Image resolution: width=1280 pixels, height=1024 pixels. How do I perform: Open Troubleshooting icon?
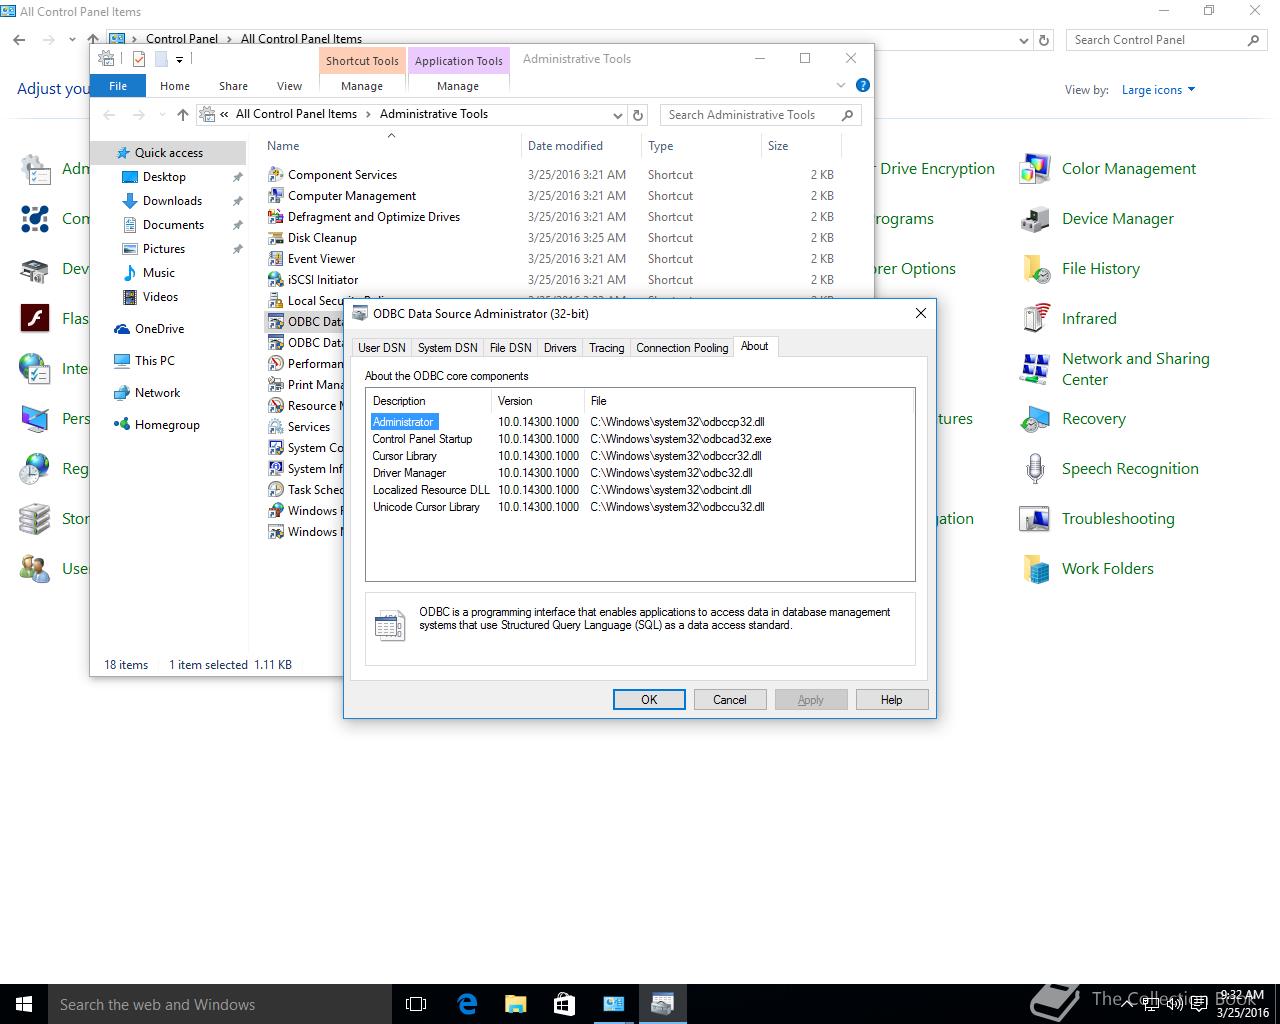pyautogui.click(x=1035, y=519)
